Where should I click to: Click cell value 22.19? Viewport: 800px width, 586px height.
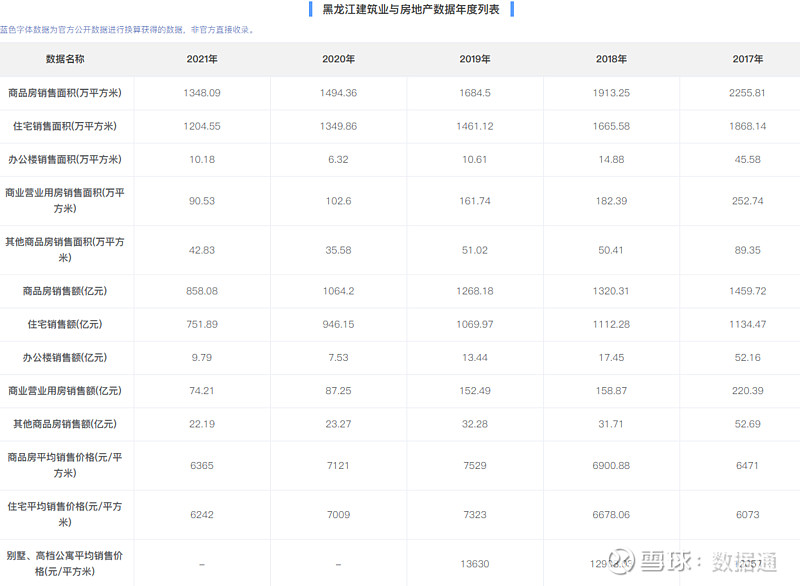(202, 424)
